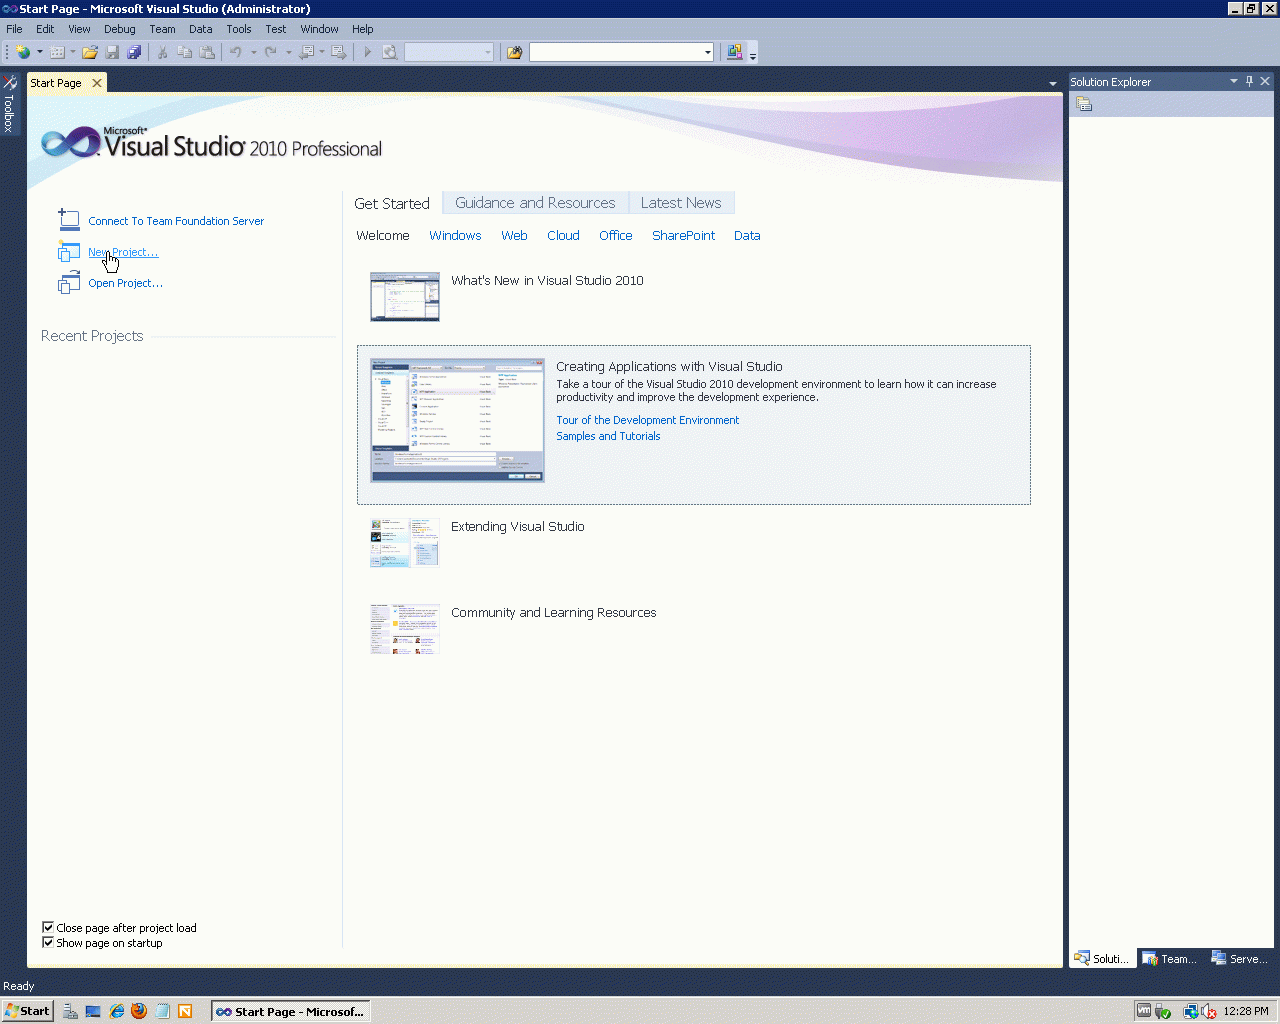Click the Save All toolbar icon
Viewport: 1280px width, 1024px height.
(134, 52)
